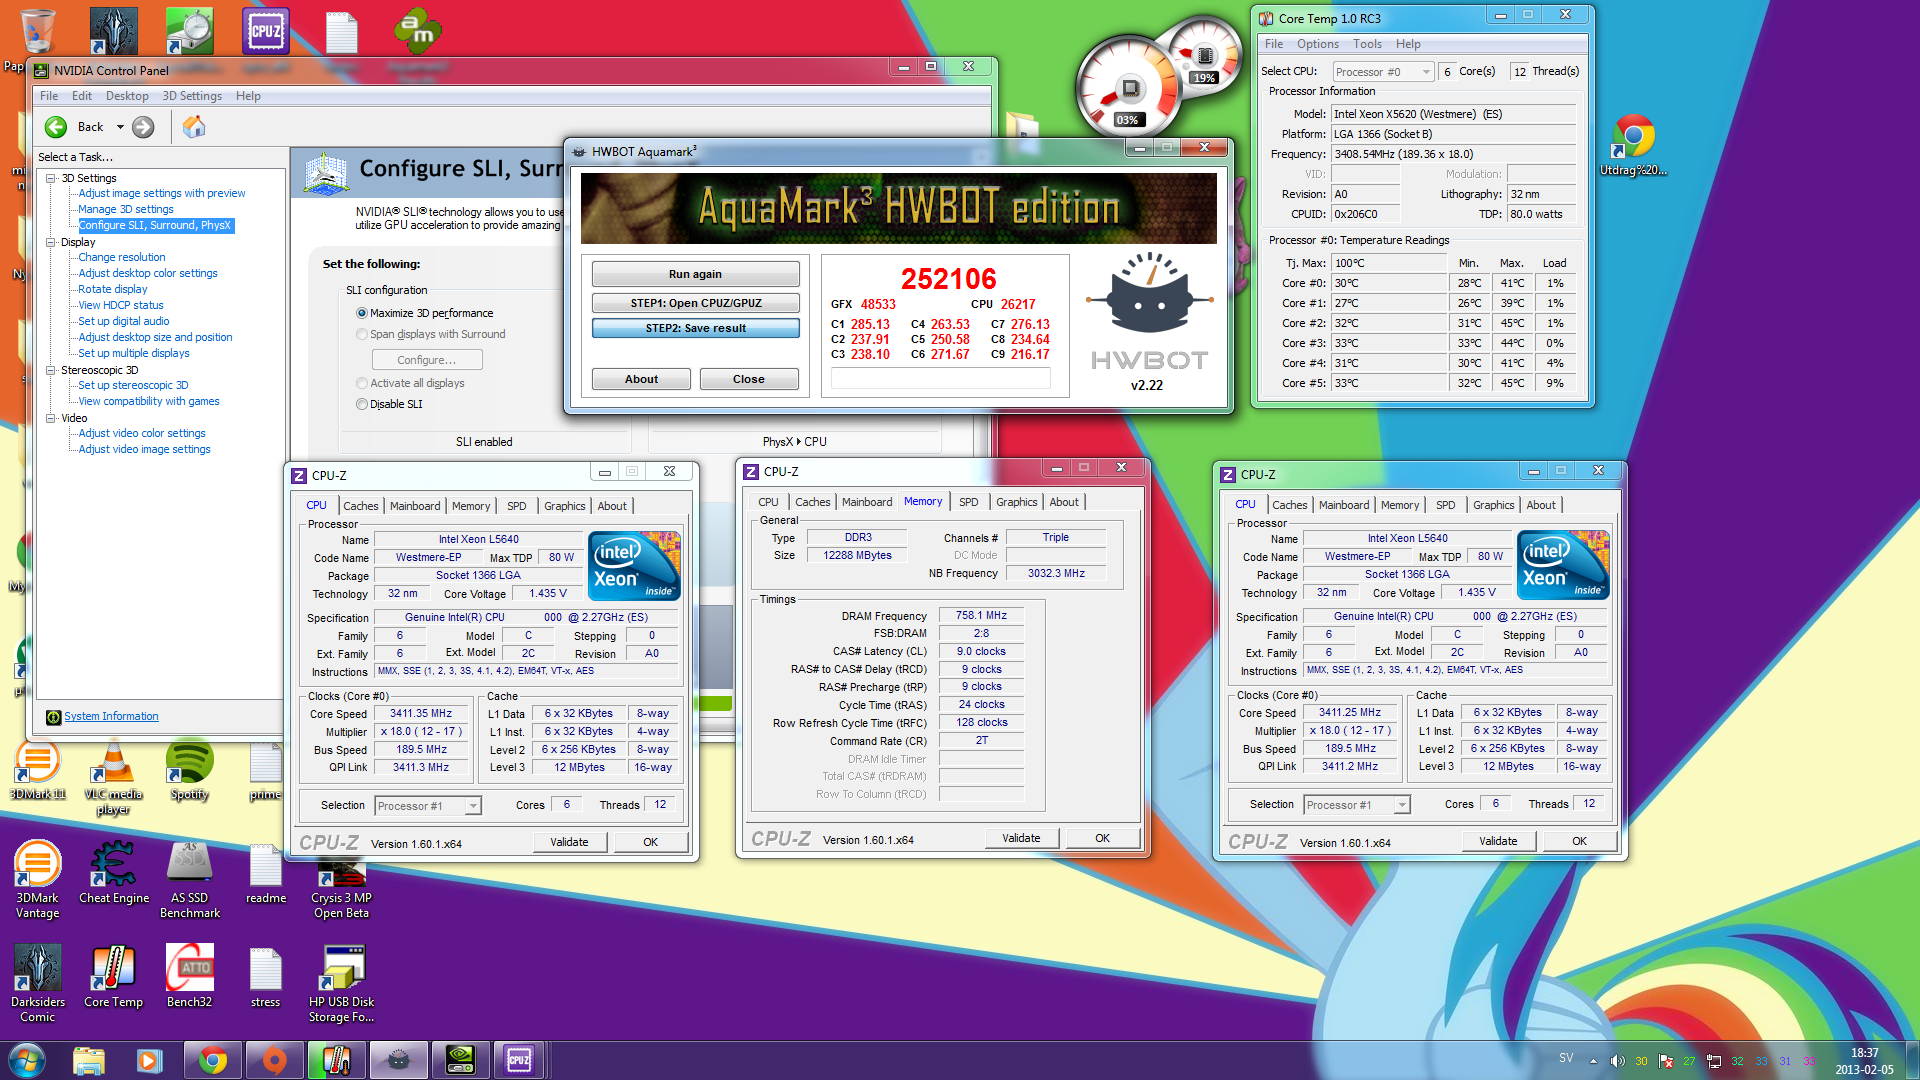Open the Back button history dropdown arrow
The height and width of the screenshot is (1080, 1920).
[x=120, y=127]
